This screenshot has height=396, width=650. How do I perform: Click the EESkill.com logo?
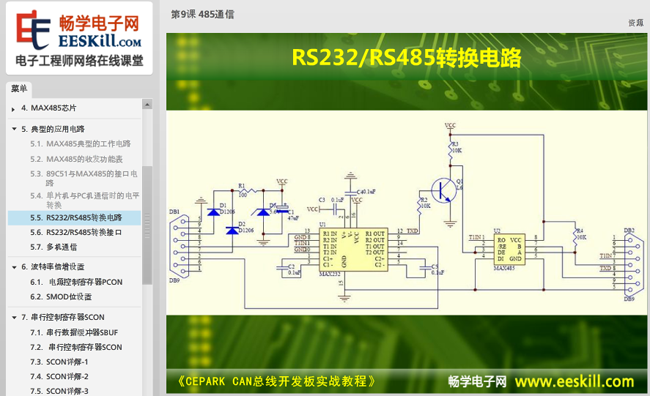79,38
